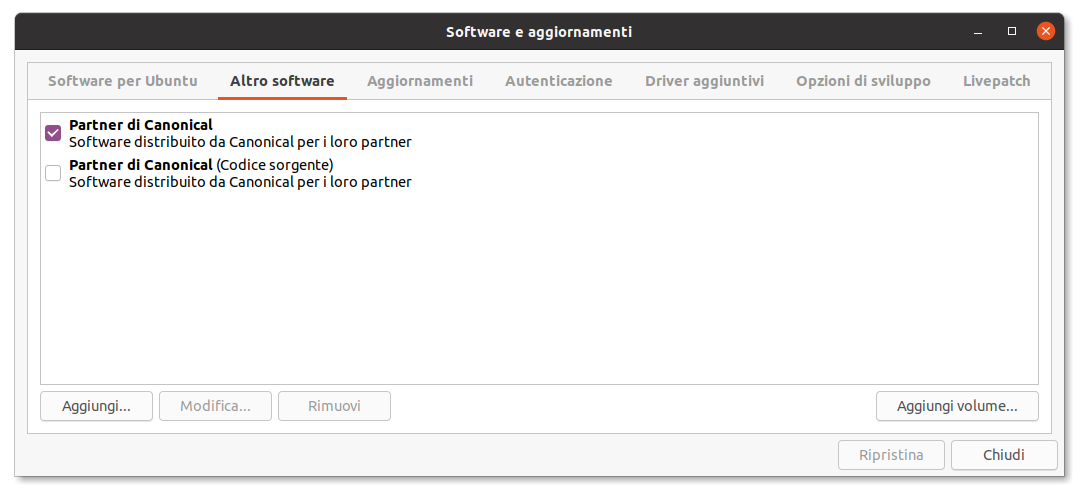Go to the Autenticazione tab
The width and height of the screenshot is (1083, 495).
[x=558, y=81]
